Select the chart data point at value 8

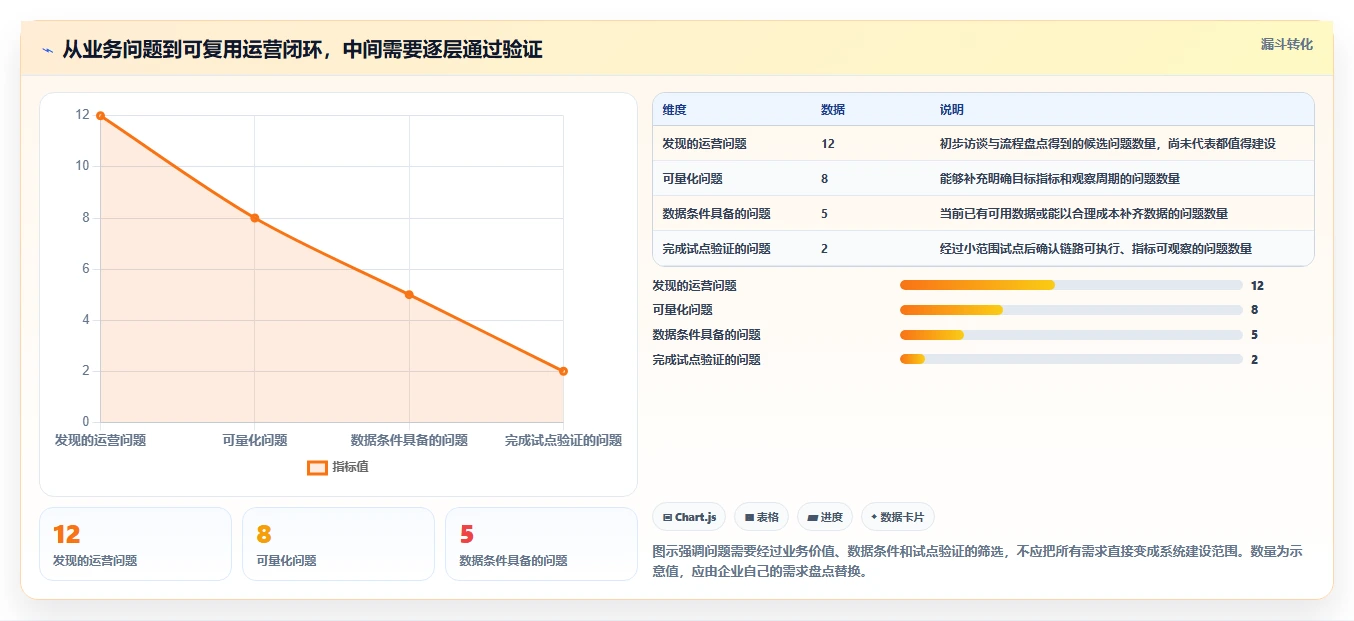[254, 218]
